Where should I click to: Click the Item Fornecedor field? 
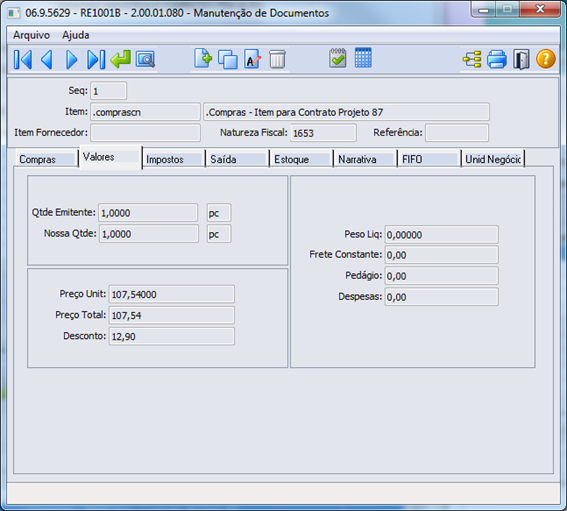(145, 133)
